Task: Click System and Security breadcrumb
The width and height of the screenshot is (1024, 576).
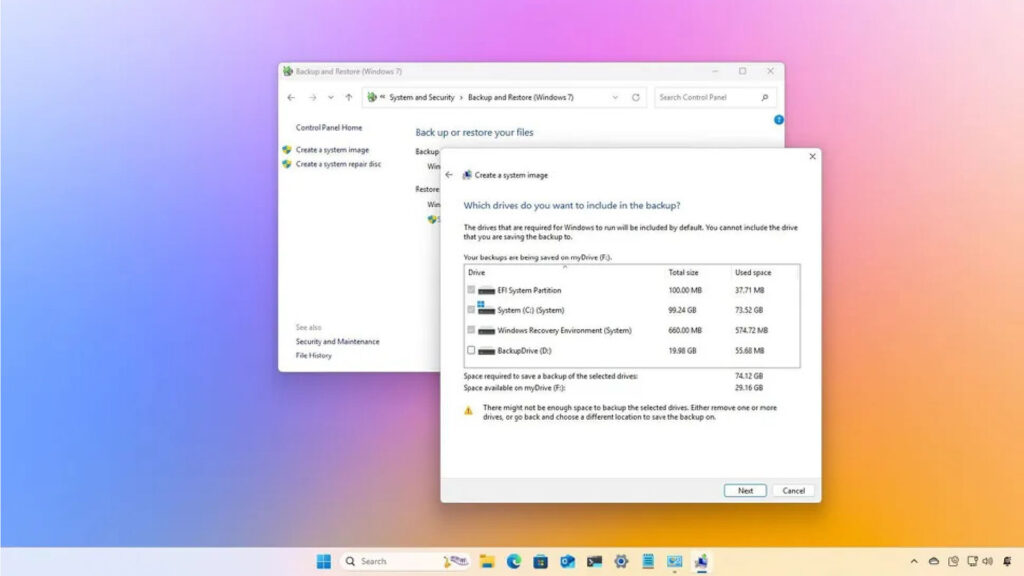Action: click(421, 97)
